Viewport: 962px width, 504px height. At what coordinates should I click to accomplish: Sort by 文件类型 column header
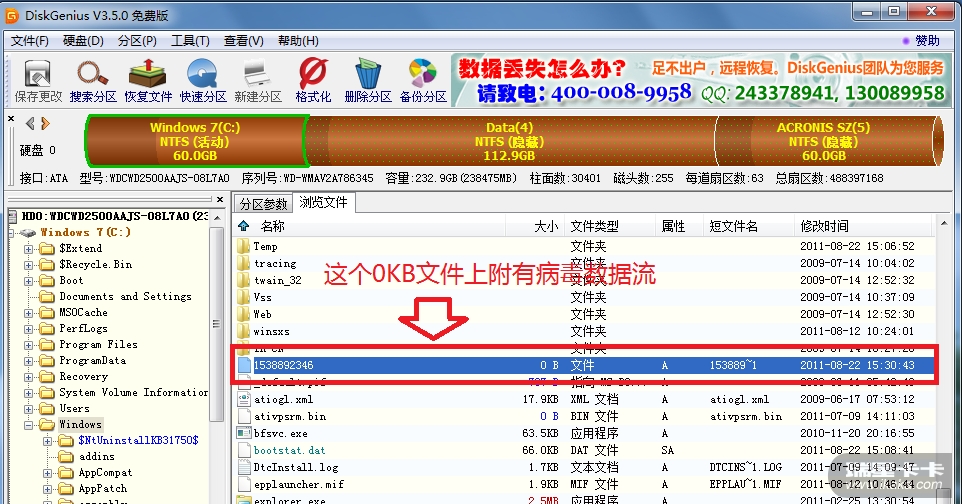[609, 226]
